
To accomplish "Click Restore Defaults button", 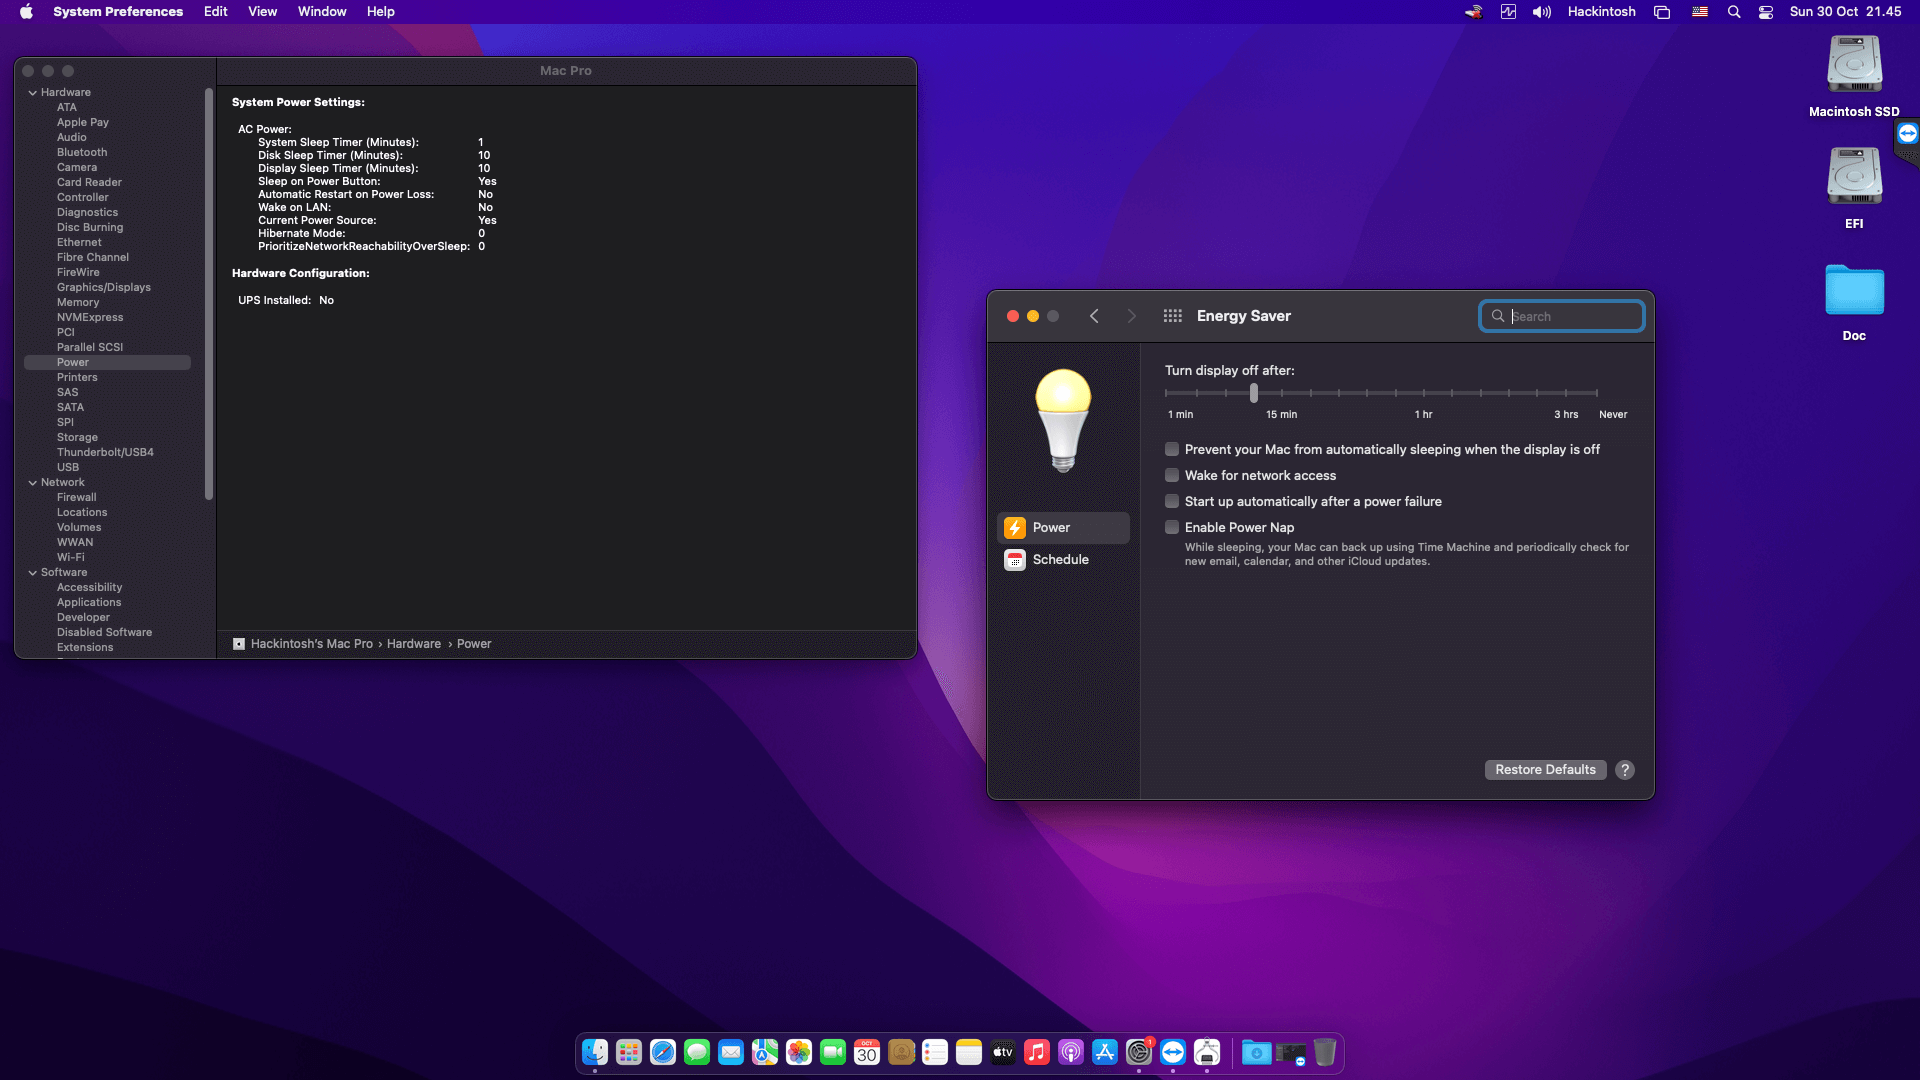I will [1545, 770].
